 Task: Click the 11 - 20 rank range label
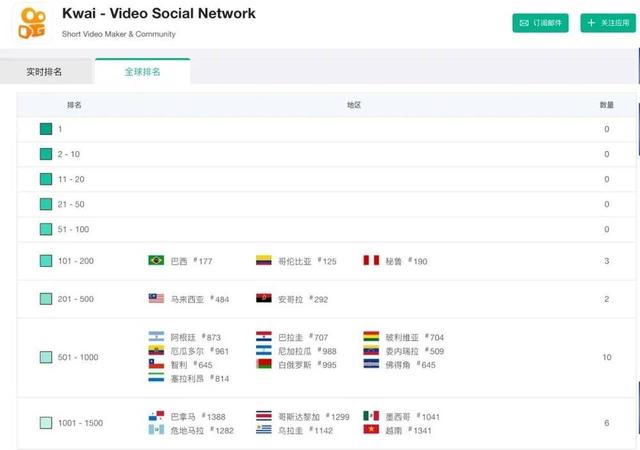[x=71, y=179]
